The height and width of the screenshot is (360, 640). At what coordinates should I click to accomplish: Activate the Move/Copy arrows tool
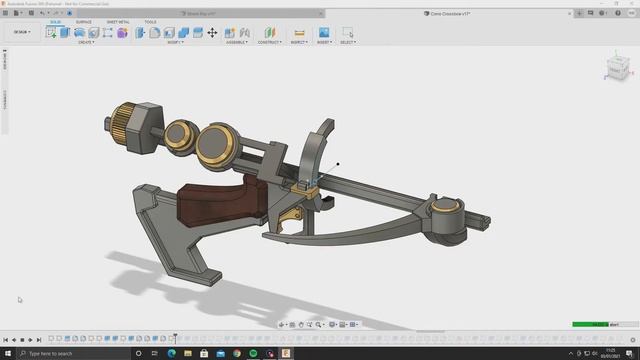click(x=212, y=33)
